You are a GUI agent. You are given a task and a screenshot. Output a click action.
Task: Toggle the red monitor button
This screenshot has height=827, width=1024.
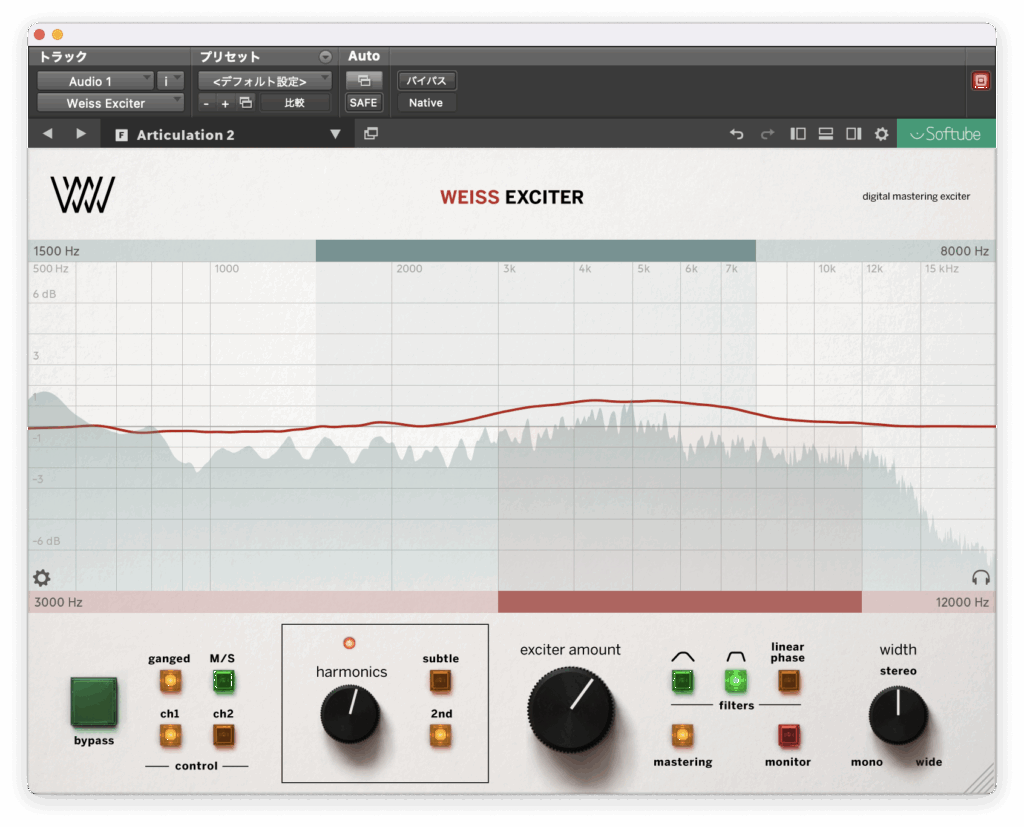[x=789, y=736]
